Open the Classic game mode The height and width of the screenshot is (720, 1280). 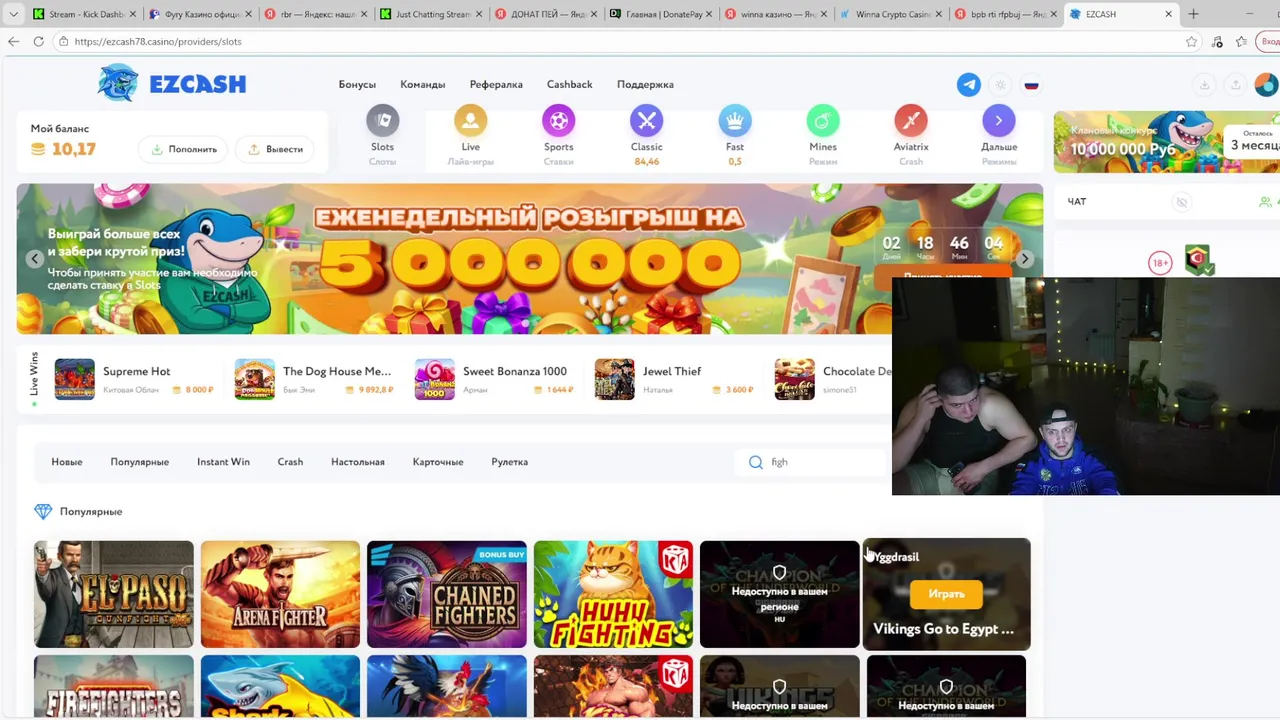tap(646, 135)
